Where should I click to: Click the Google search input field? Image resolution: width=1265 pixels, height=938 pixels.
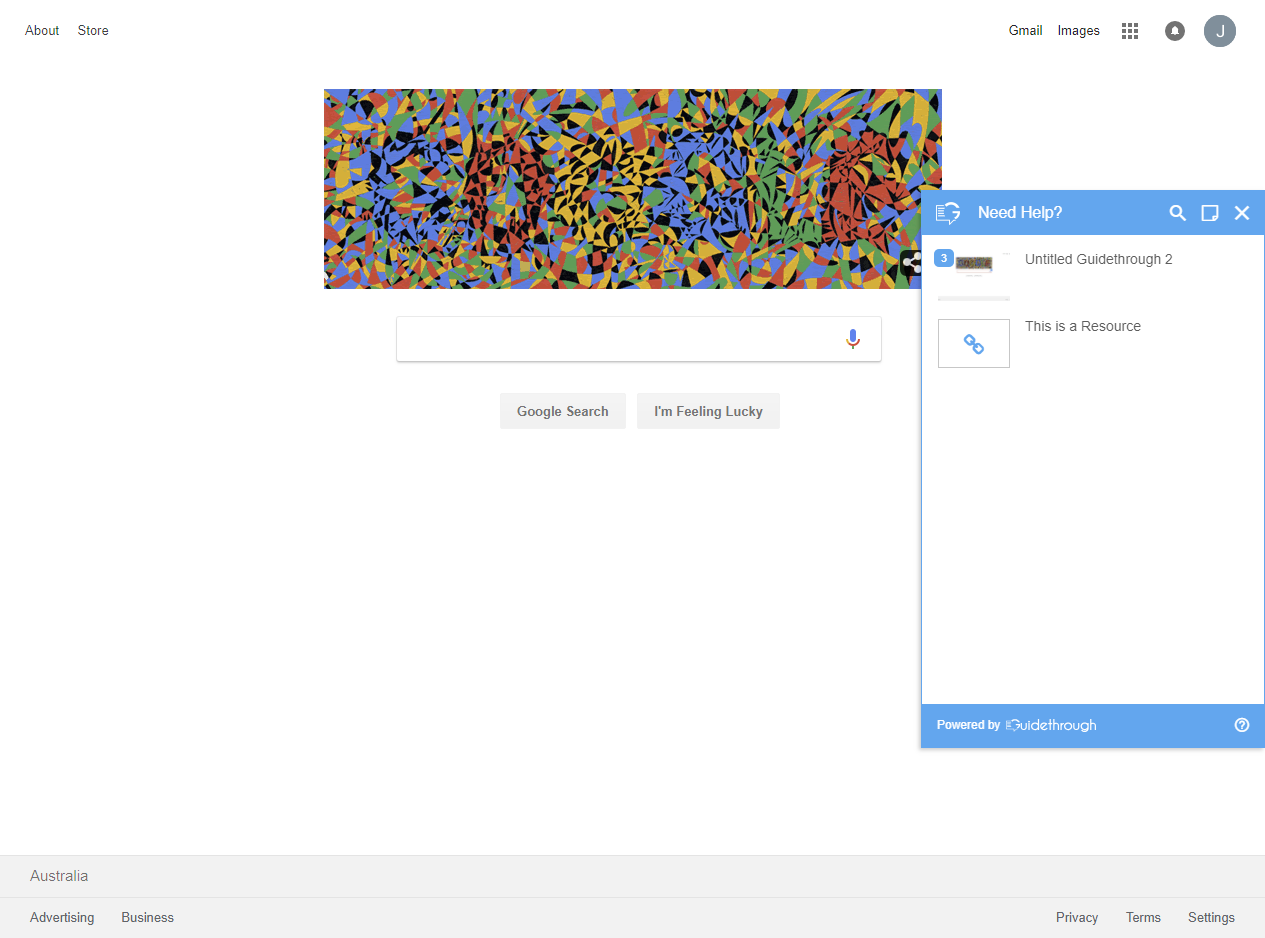(639, 339)
